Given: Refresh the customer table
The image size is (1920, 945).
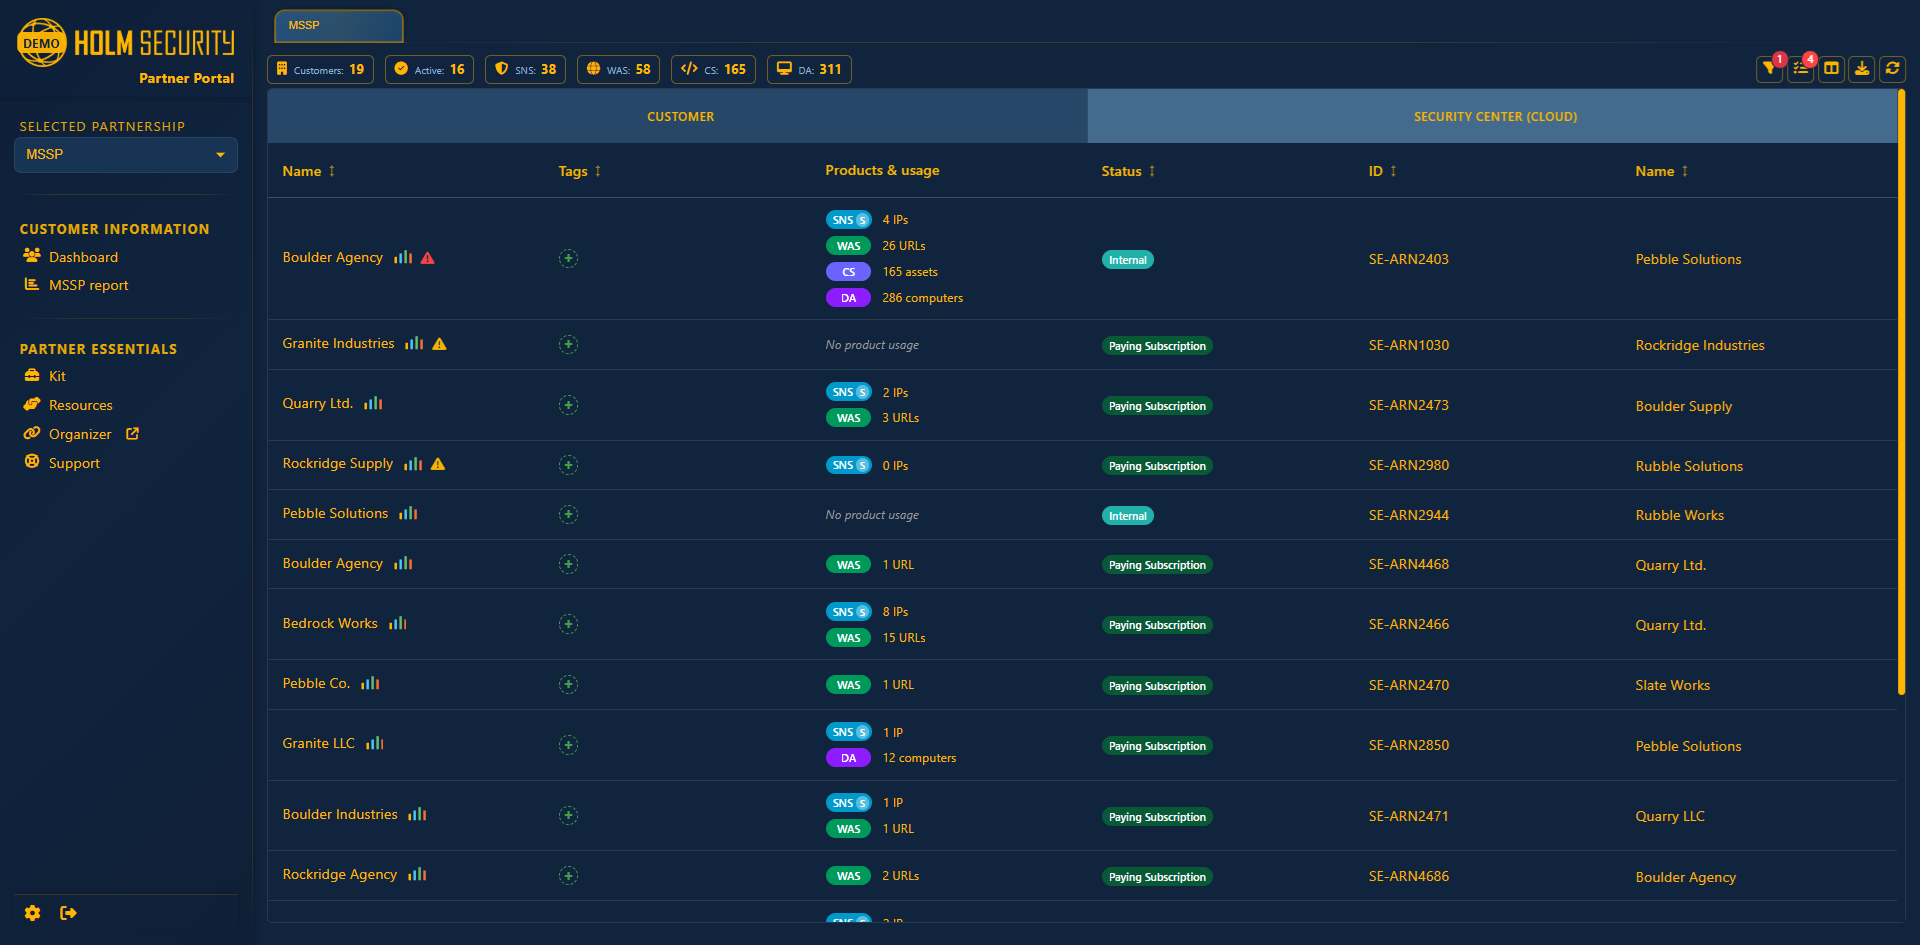Looking at the screenshot, I should (1893, 69).
